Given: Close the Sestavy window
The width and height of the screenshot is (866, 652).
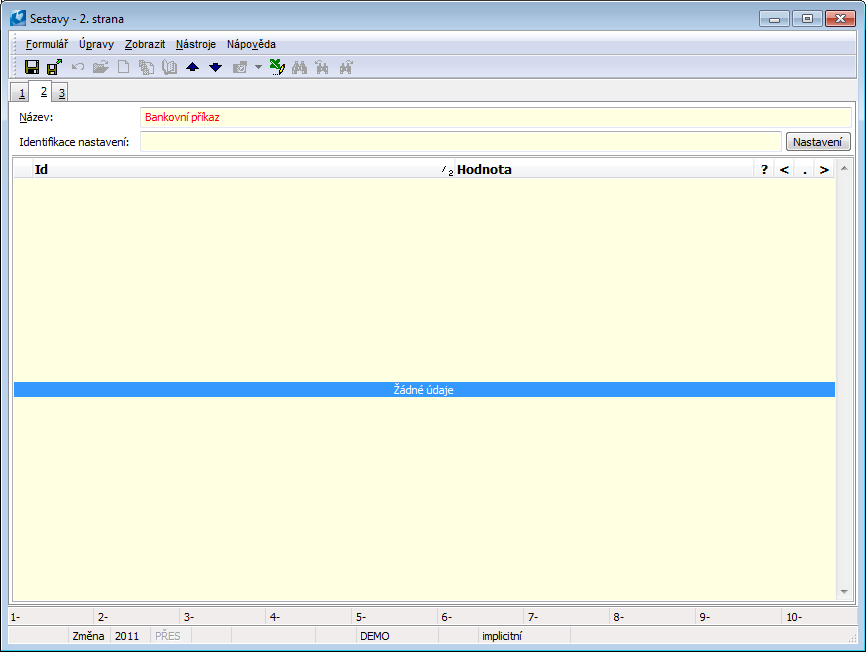Looking at the screenshot, I should point(840,19).
